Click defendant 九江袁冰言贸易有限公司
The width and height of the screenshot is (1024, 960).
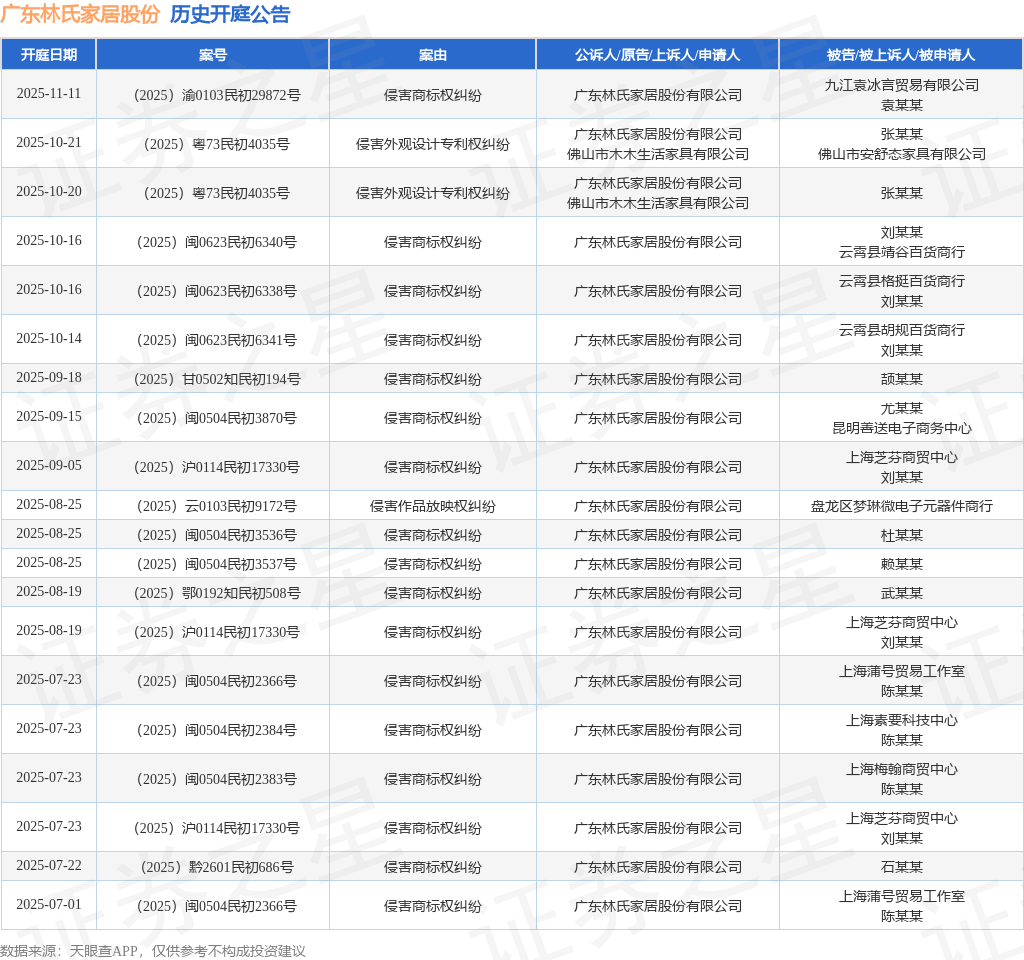(901, 85)
